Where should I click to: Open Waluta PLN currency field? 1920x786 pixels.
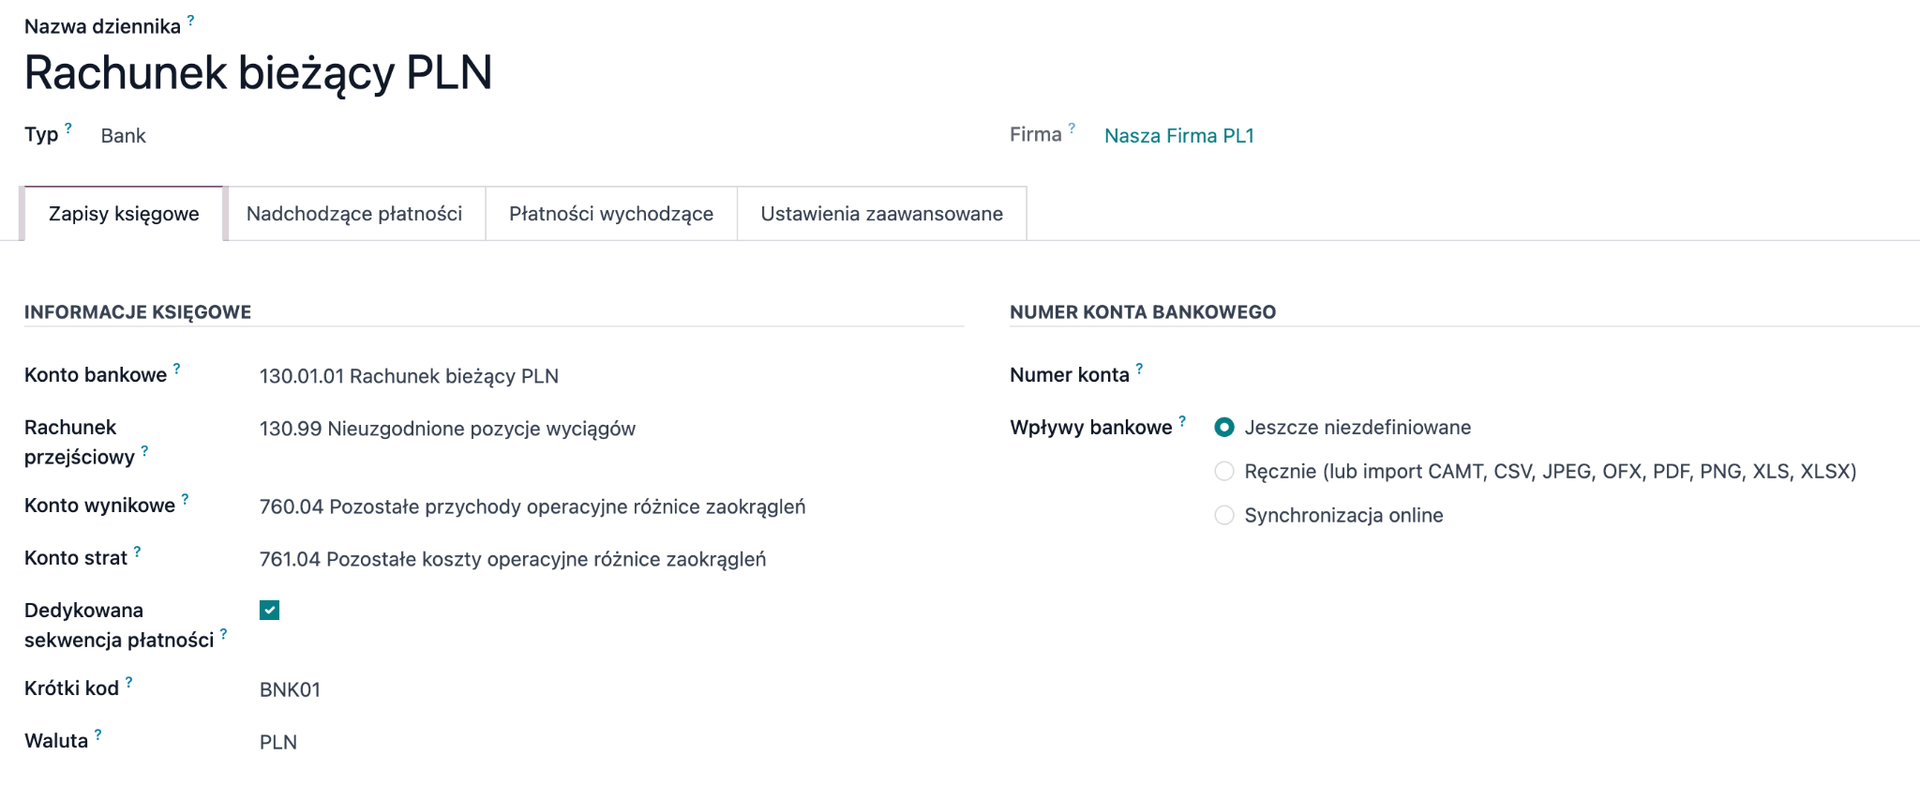[278, 742]
